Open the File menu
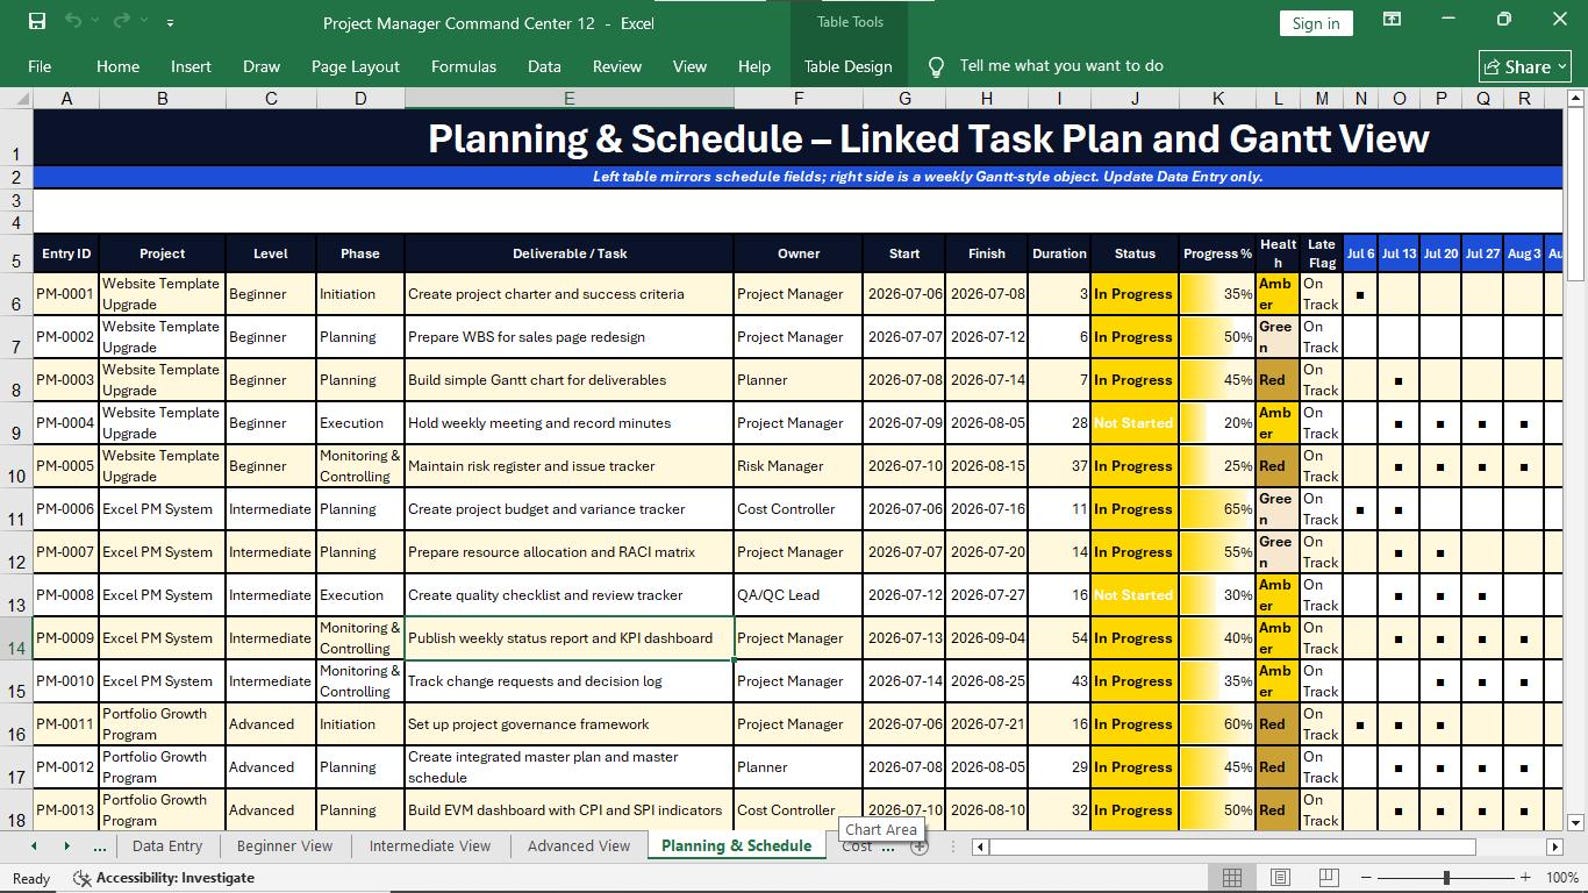 pyautogui.click(x=40, y=66)
